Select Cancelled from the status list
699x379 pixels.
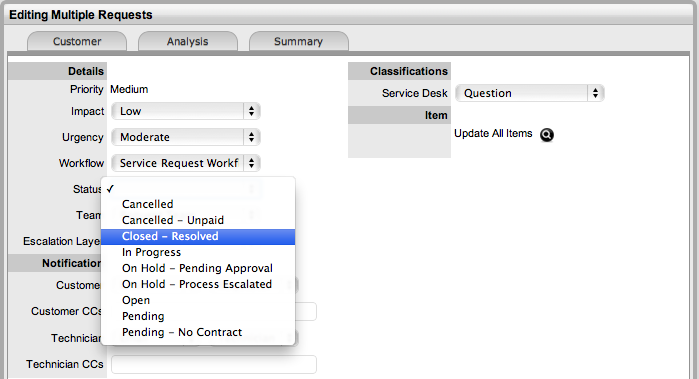(x=198, y=204)
